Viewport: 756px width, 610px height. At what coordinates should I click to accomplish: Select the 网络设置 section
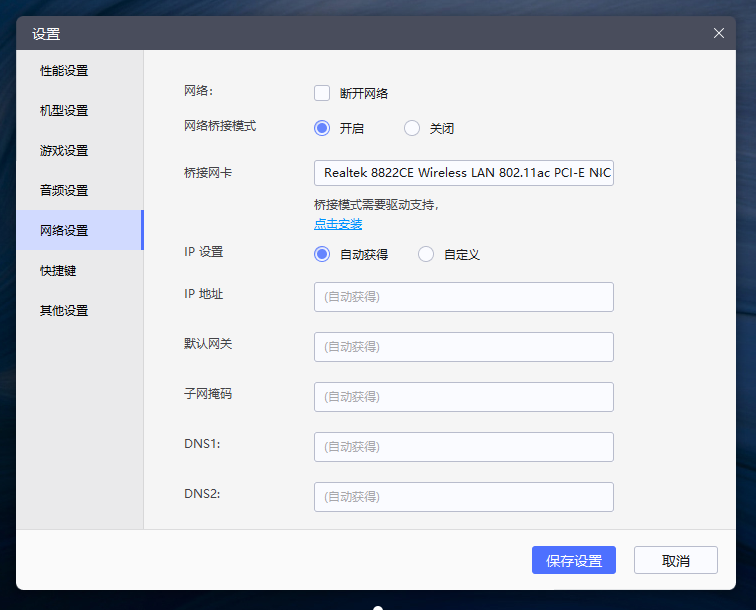(x=80, y=230)
